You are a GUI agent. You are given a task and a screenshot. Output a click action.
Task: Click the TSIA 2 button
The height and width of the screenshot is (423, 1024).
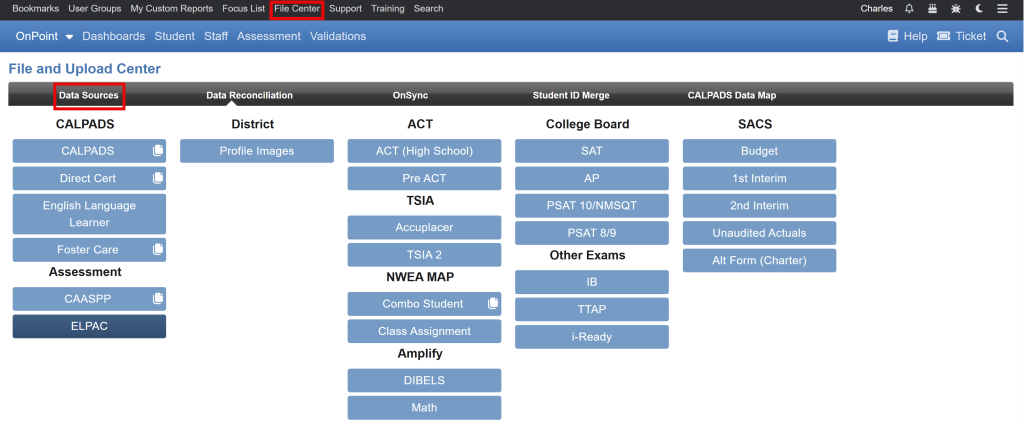tap(424, 255)
